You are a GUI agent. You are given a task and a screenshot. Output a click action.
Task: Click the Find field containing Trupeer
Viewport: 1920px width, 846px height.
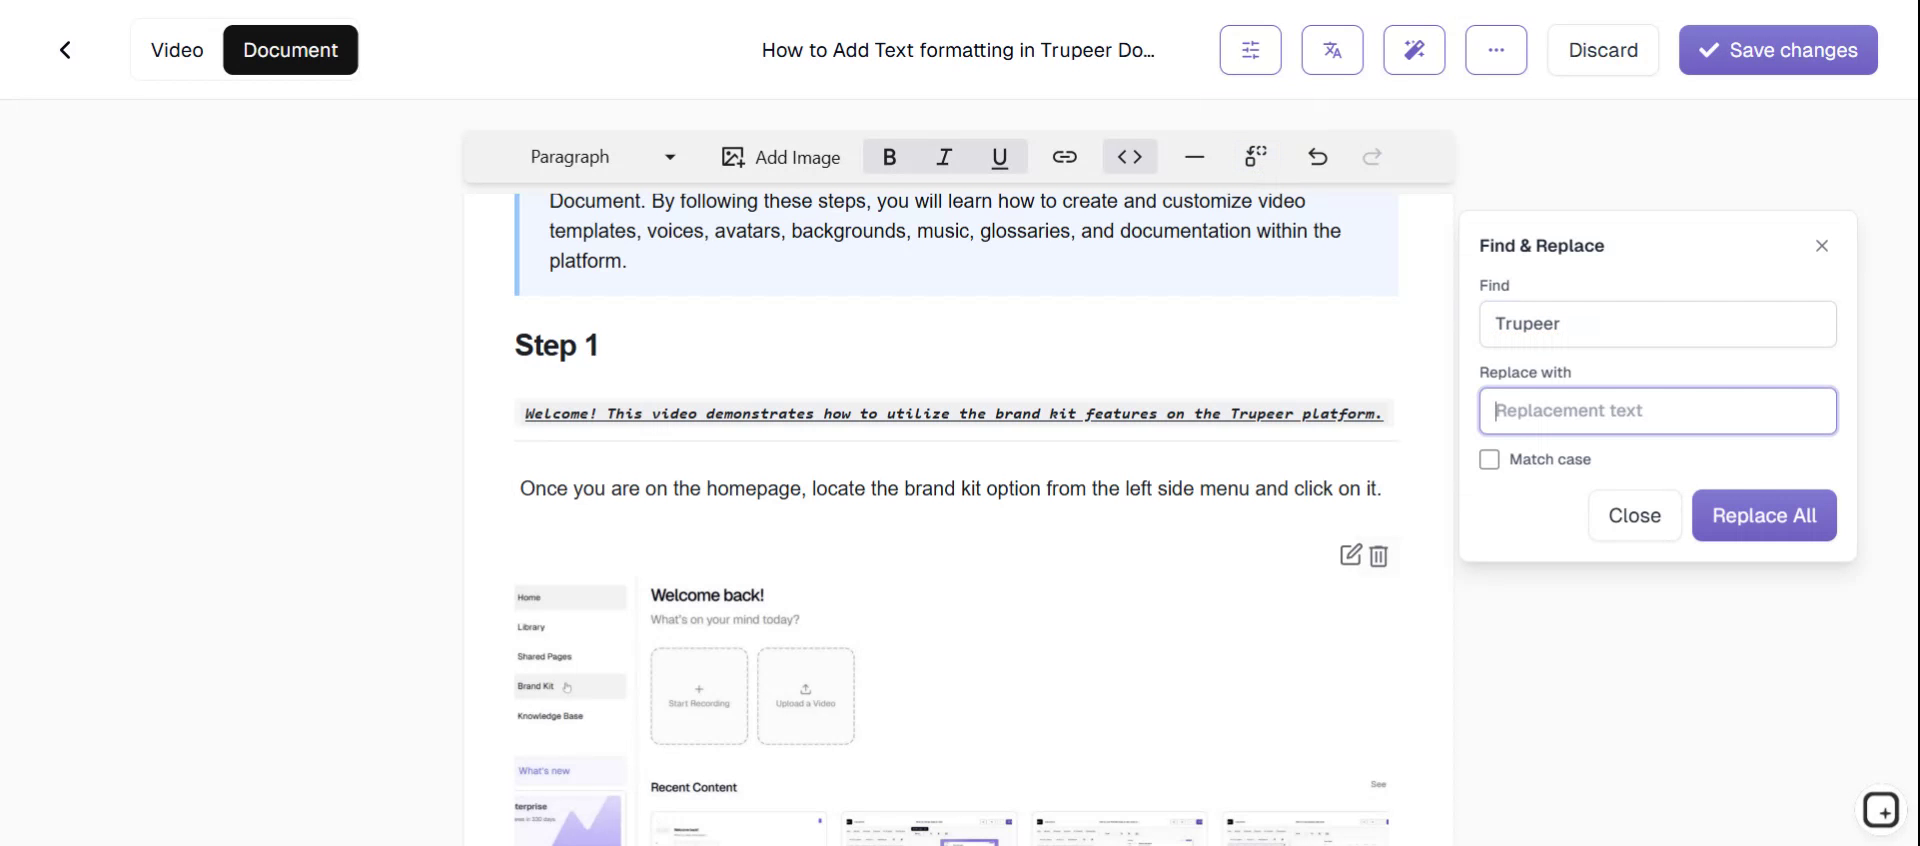point(1658,324)
